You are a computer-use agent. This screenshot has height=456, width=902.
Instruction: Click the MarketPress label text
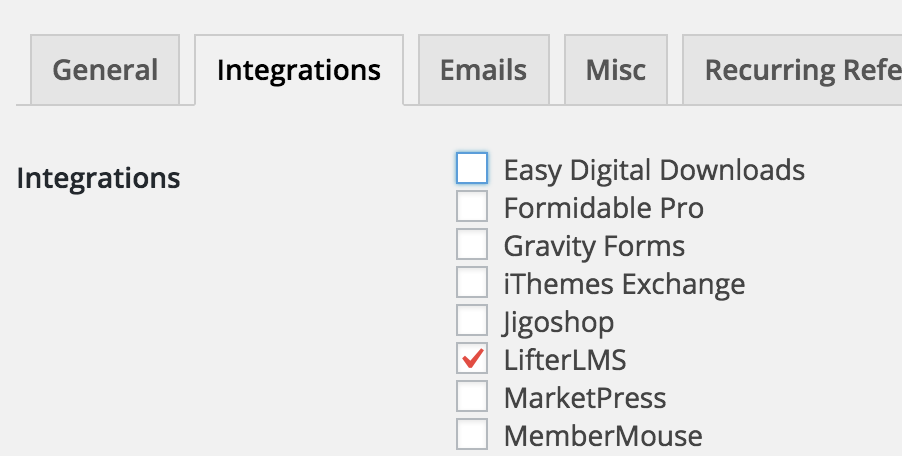(x=585, y=398)
